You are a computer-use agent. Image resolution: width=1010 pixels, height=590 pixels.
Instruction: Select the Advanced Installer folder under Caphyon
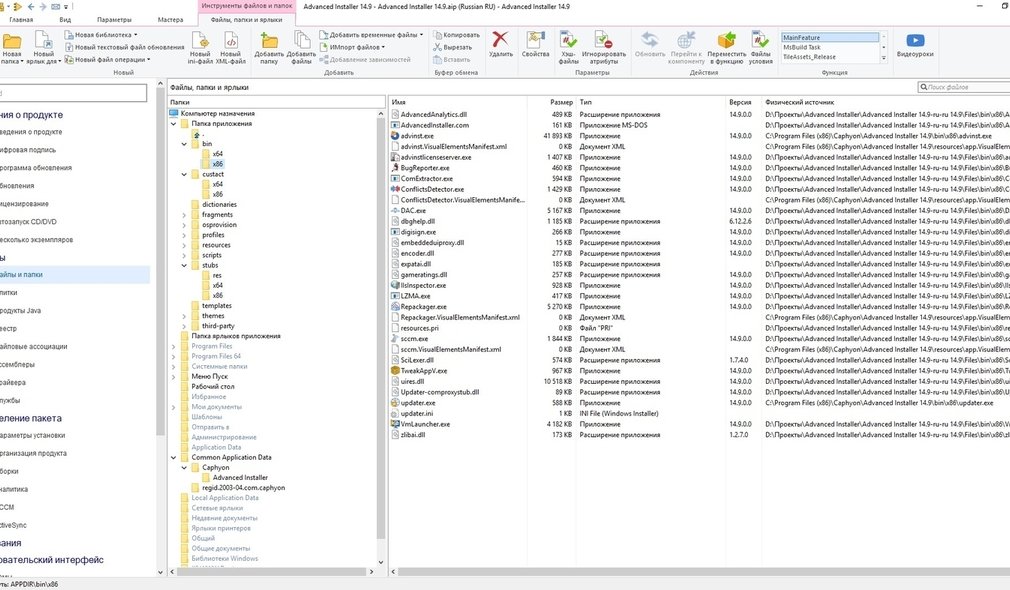240,478
